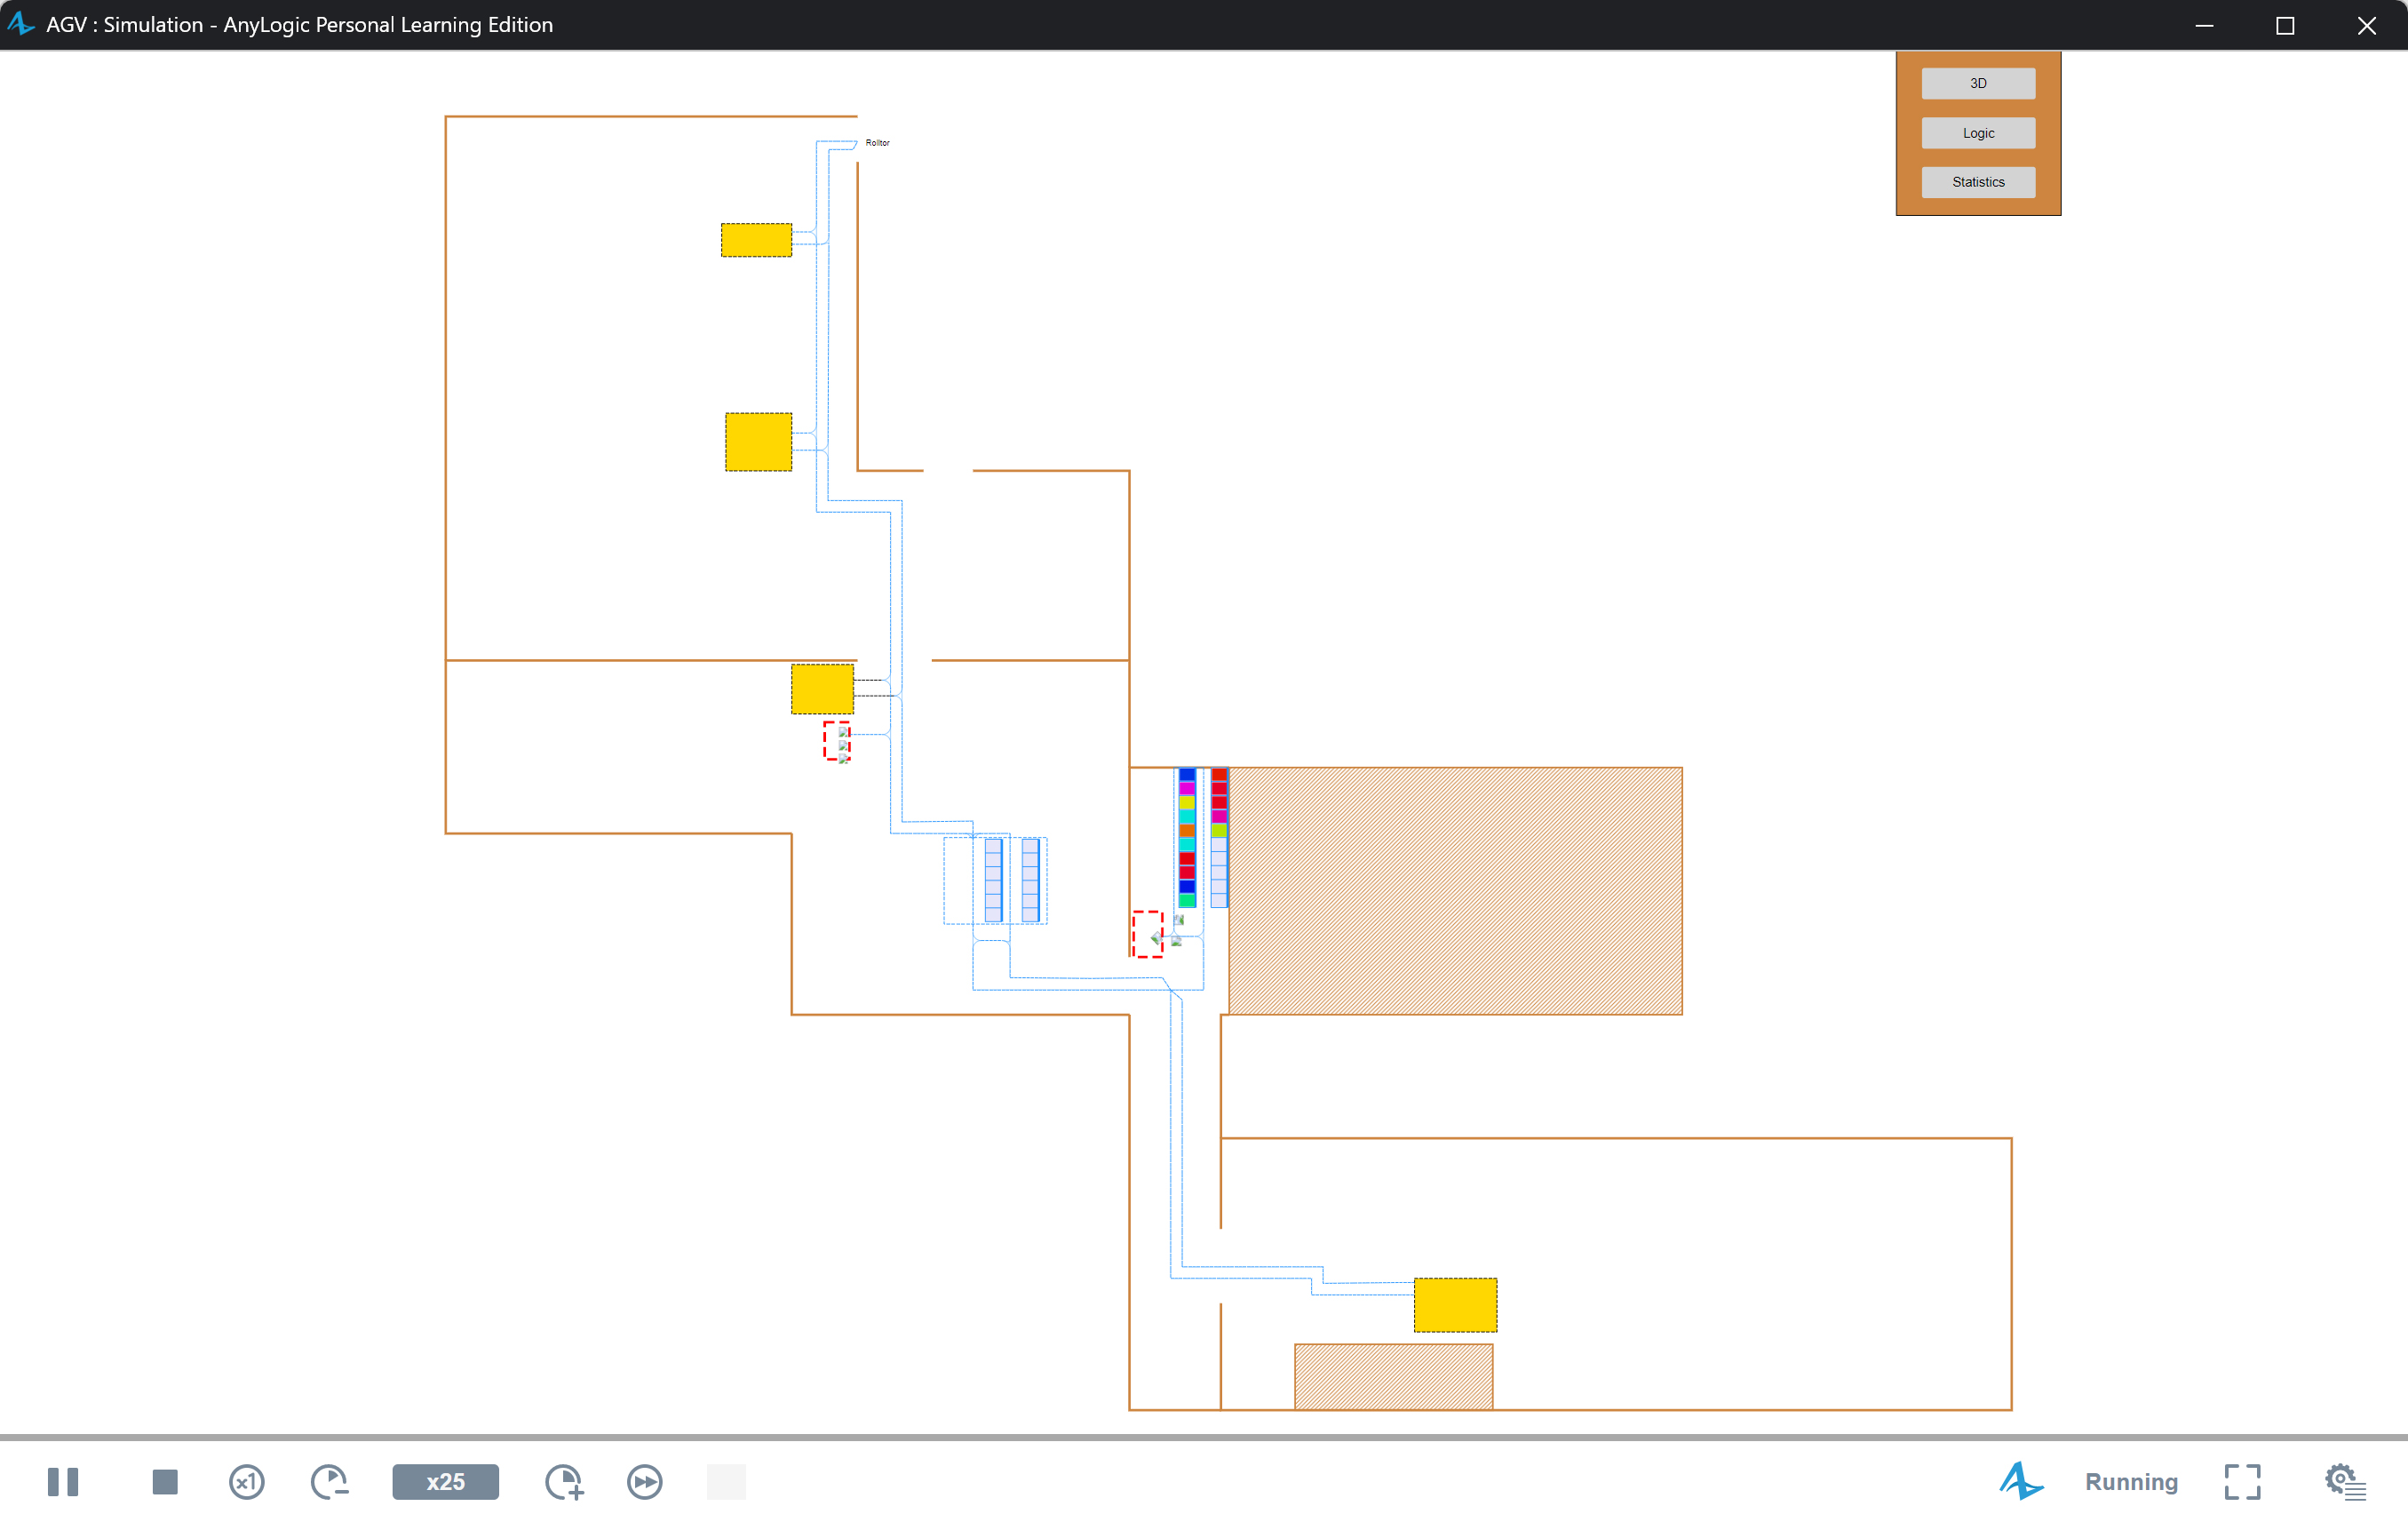Toggle virtual time fast-forward mode

[645, 1481]
